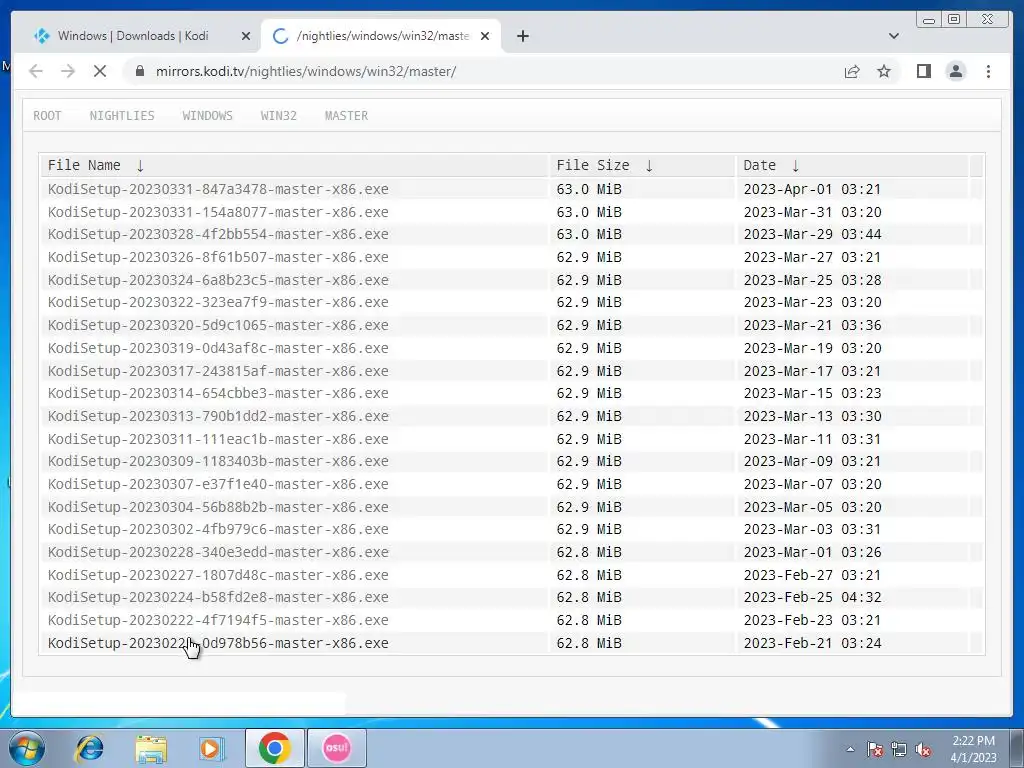The width and height of the screenshot is (1024, 768).
Task: Close the Kodi Downloads tab
Action: (246, 36)
